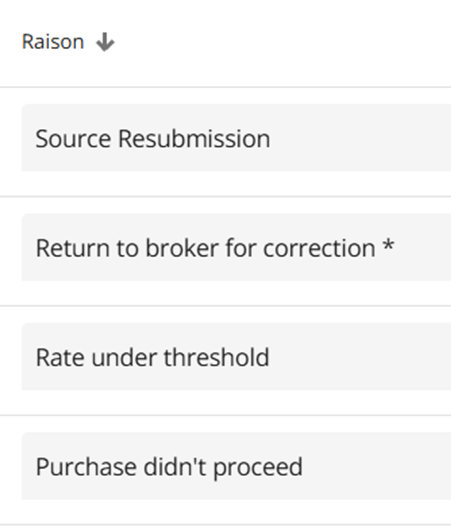The height and width of the screenshot is (528, 451).
Task: Focus the last row, Purchase didn't proceed
Action: click(x=236, y=466)
